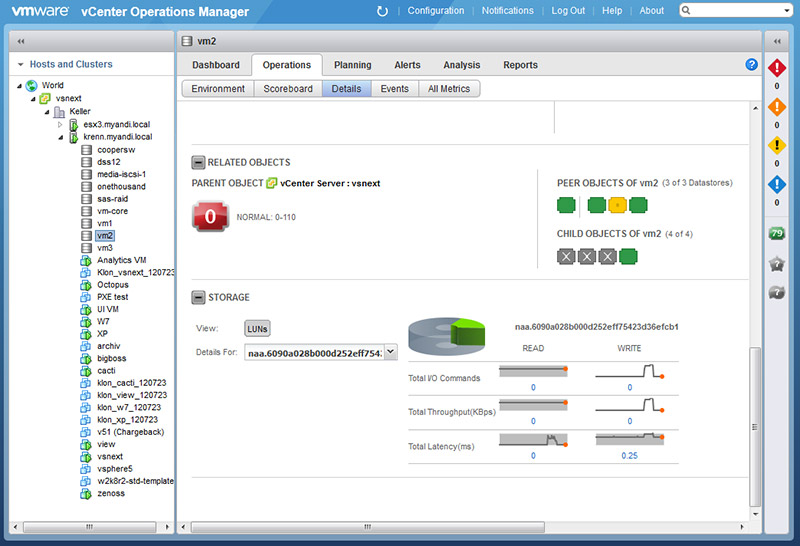Collapse the Related Objects section
800x546 pixels.
pyautogui.click(x=198, y=163)
